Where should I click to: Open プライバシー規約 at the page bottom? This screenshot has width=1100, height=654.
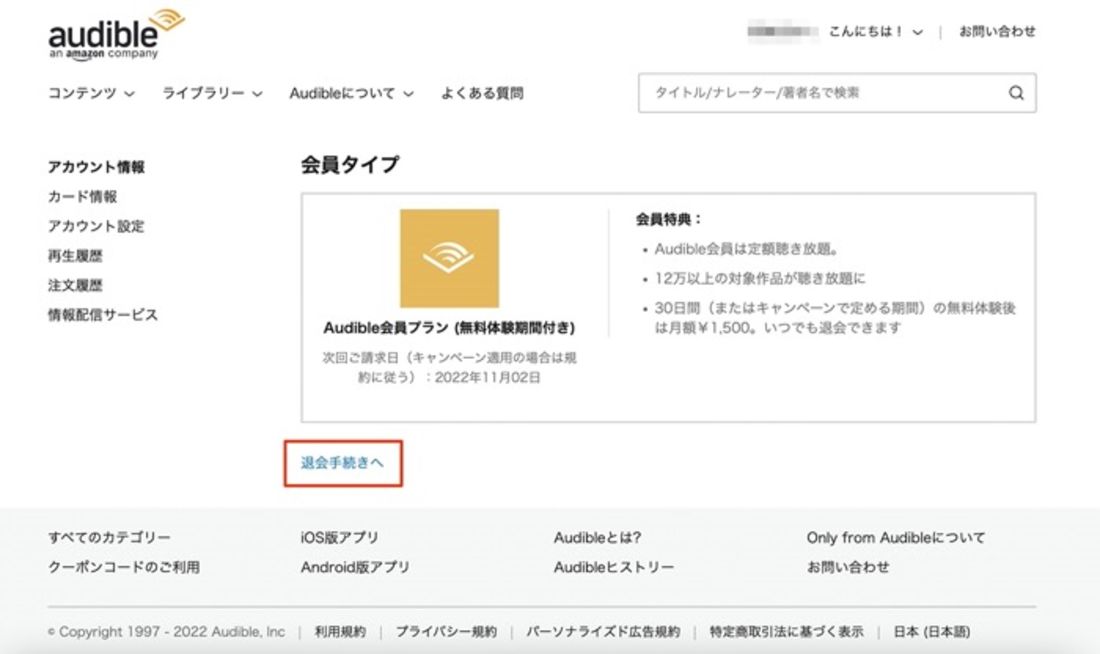click(446, 632)
